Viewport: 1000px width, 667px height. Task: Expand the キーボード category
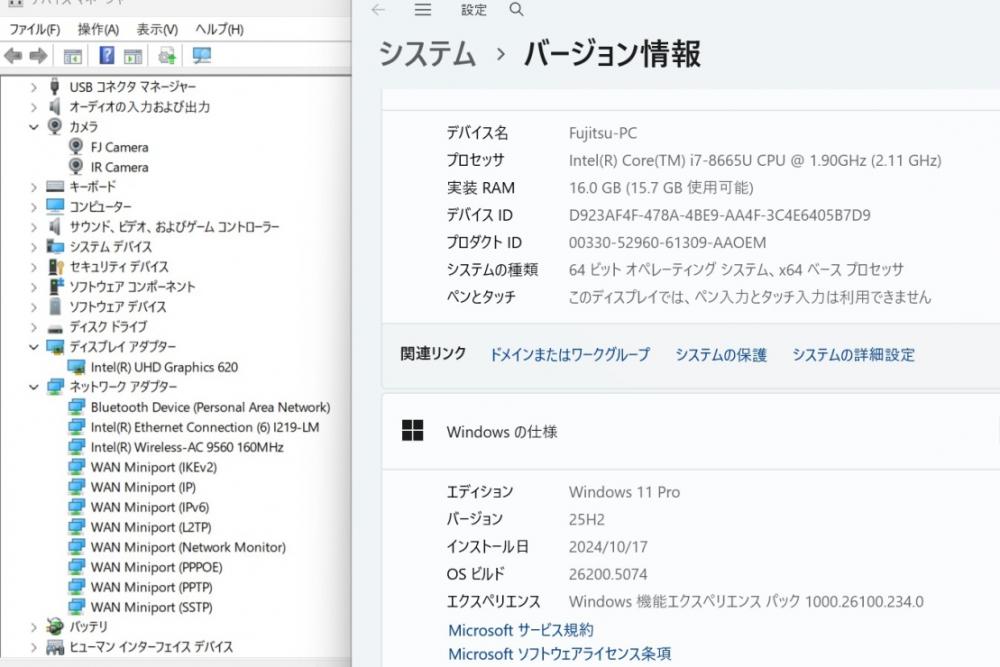pos(34,187)
